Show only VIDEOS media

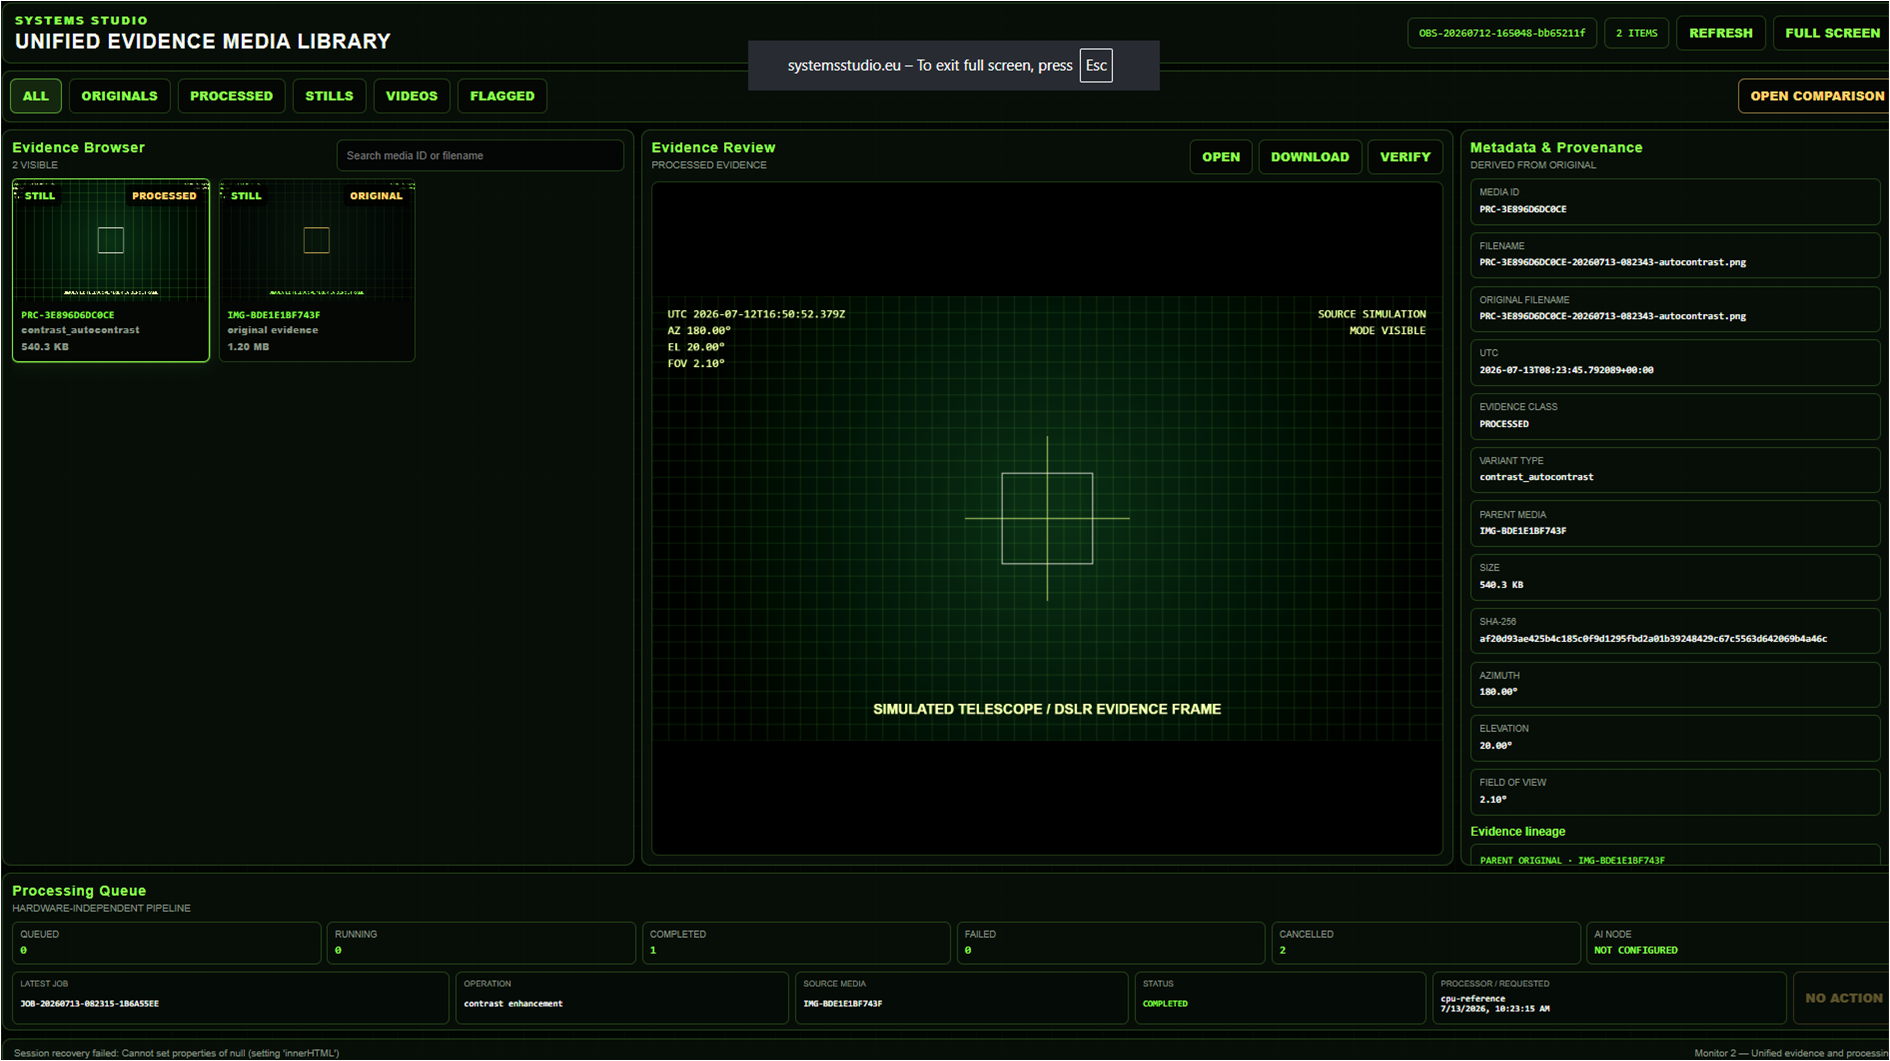pyautogui.click(x=412, y=96)
